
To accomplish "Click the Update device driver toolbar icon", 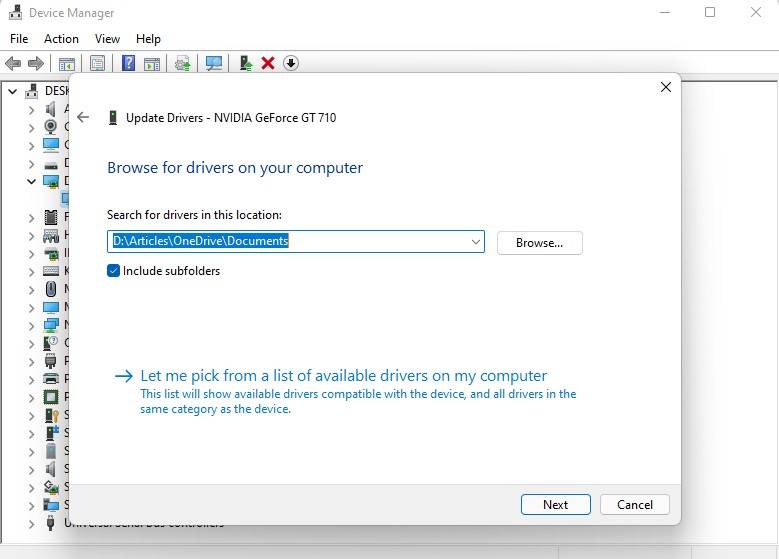I will pyautogui.click(x=245, y=63).
